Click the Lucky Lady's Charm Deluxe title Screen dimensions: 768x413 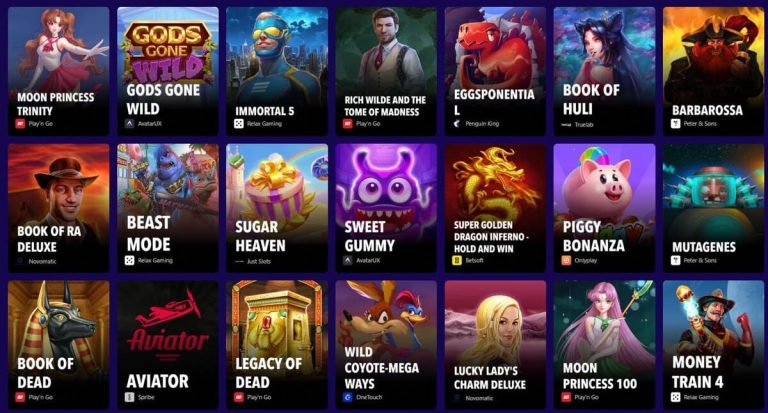coord(490,378)
